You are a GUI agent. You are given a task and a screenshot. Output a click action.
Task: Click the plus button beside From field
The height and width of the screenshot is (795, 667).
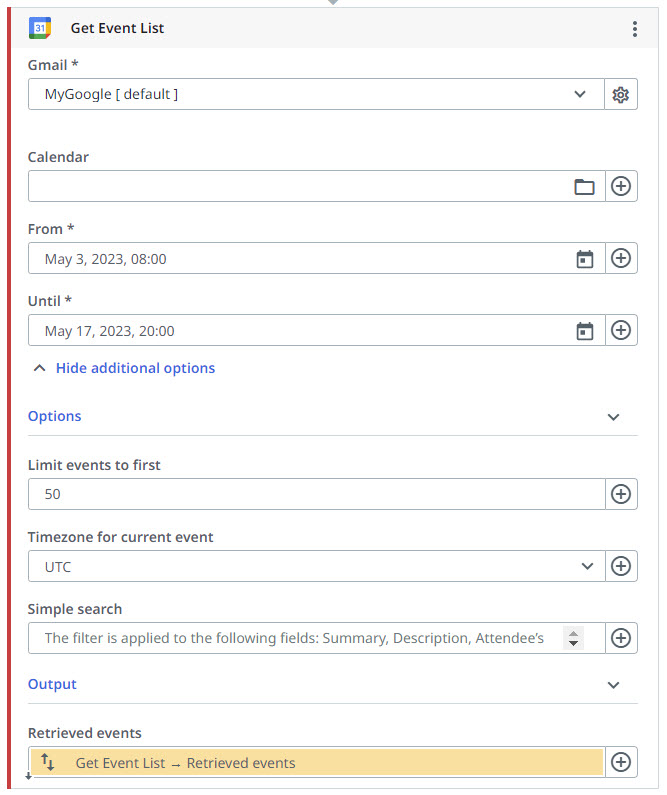621,259
